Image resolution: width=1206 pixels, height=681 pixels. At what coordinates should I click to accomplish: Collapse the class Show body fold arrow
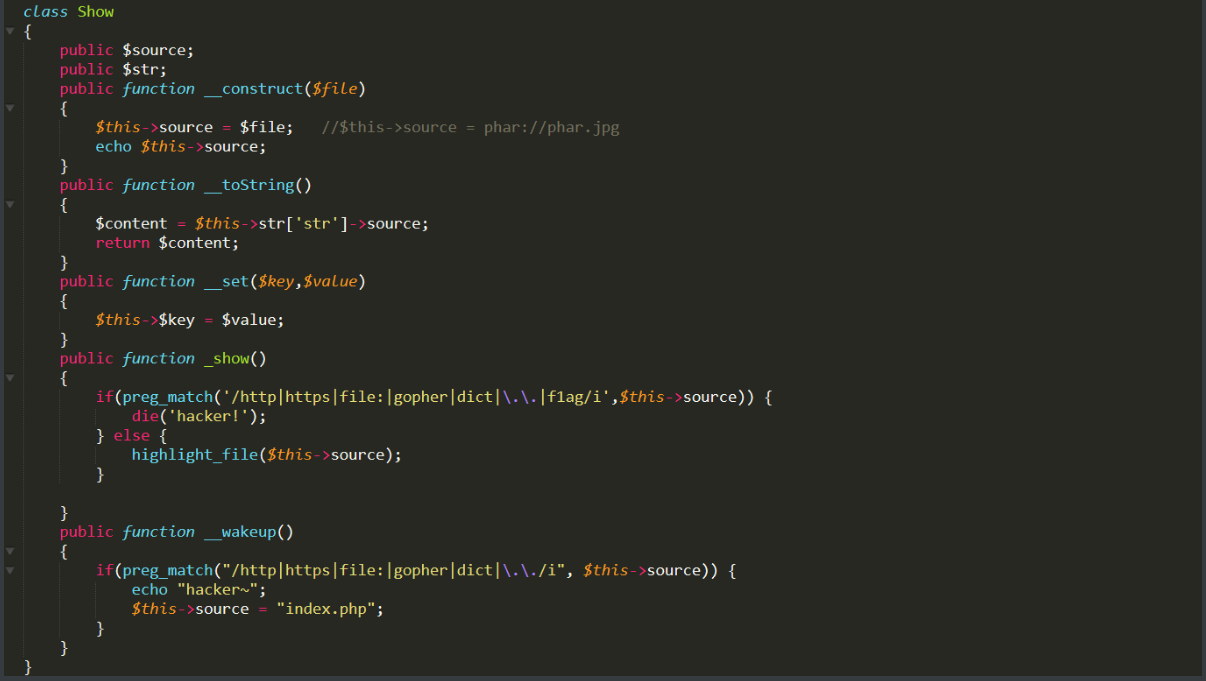(x=9, y=32)
